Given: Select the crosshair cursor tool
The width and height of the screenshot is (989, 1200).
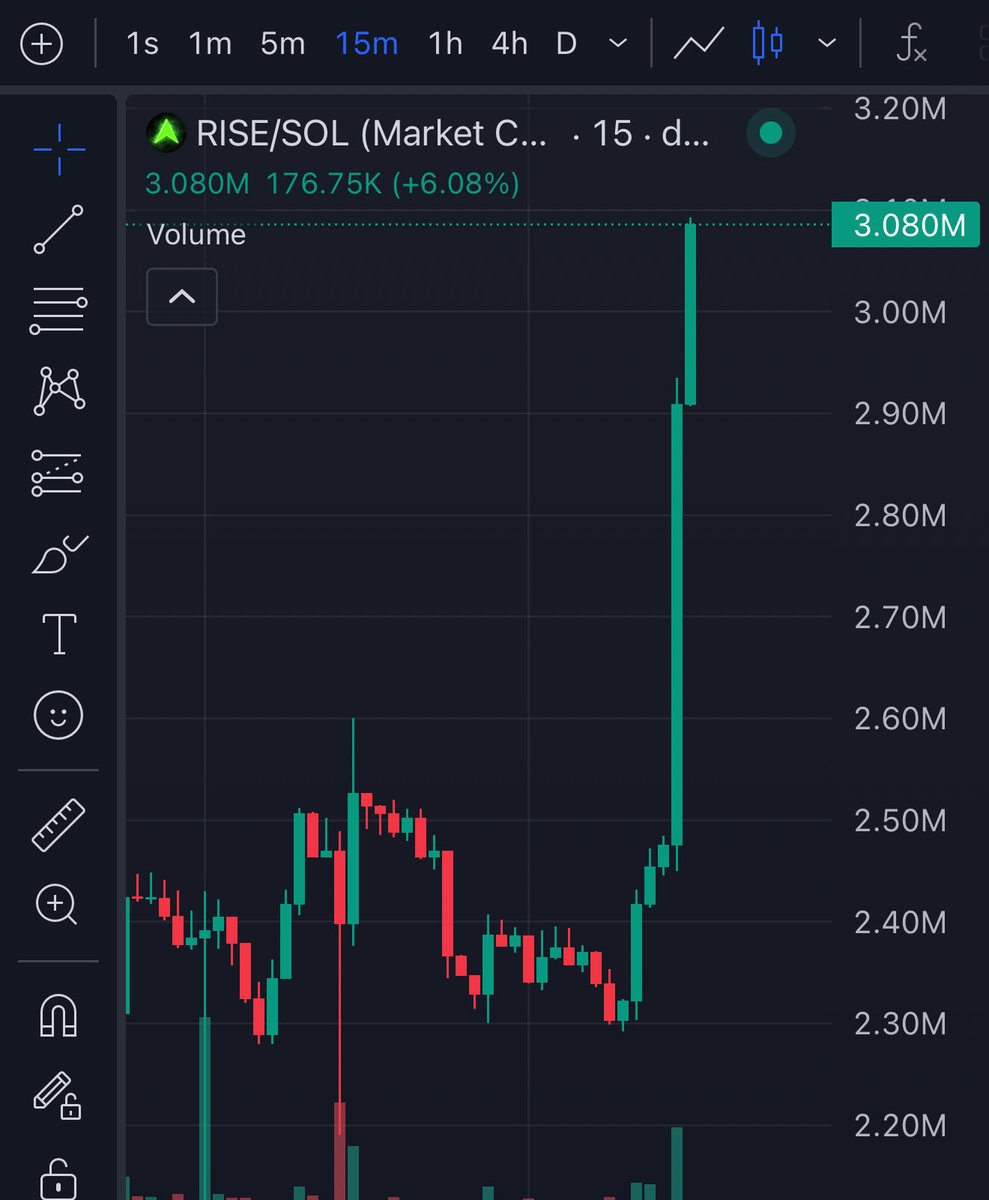Looking at the screenshot, I should (59, 150).
